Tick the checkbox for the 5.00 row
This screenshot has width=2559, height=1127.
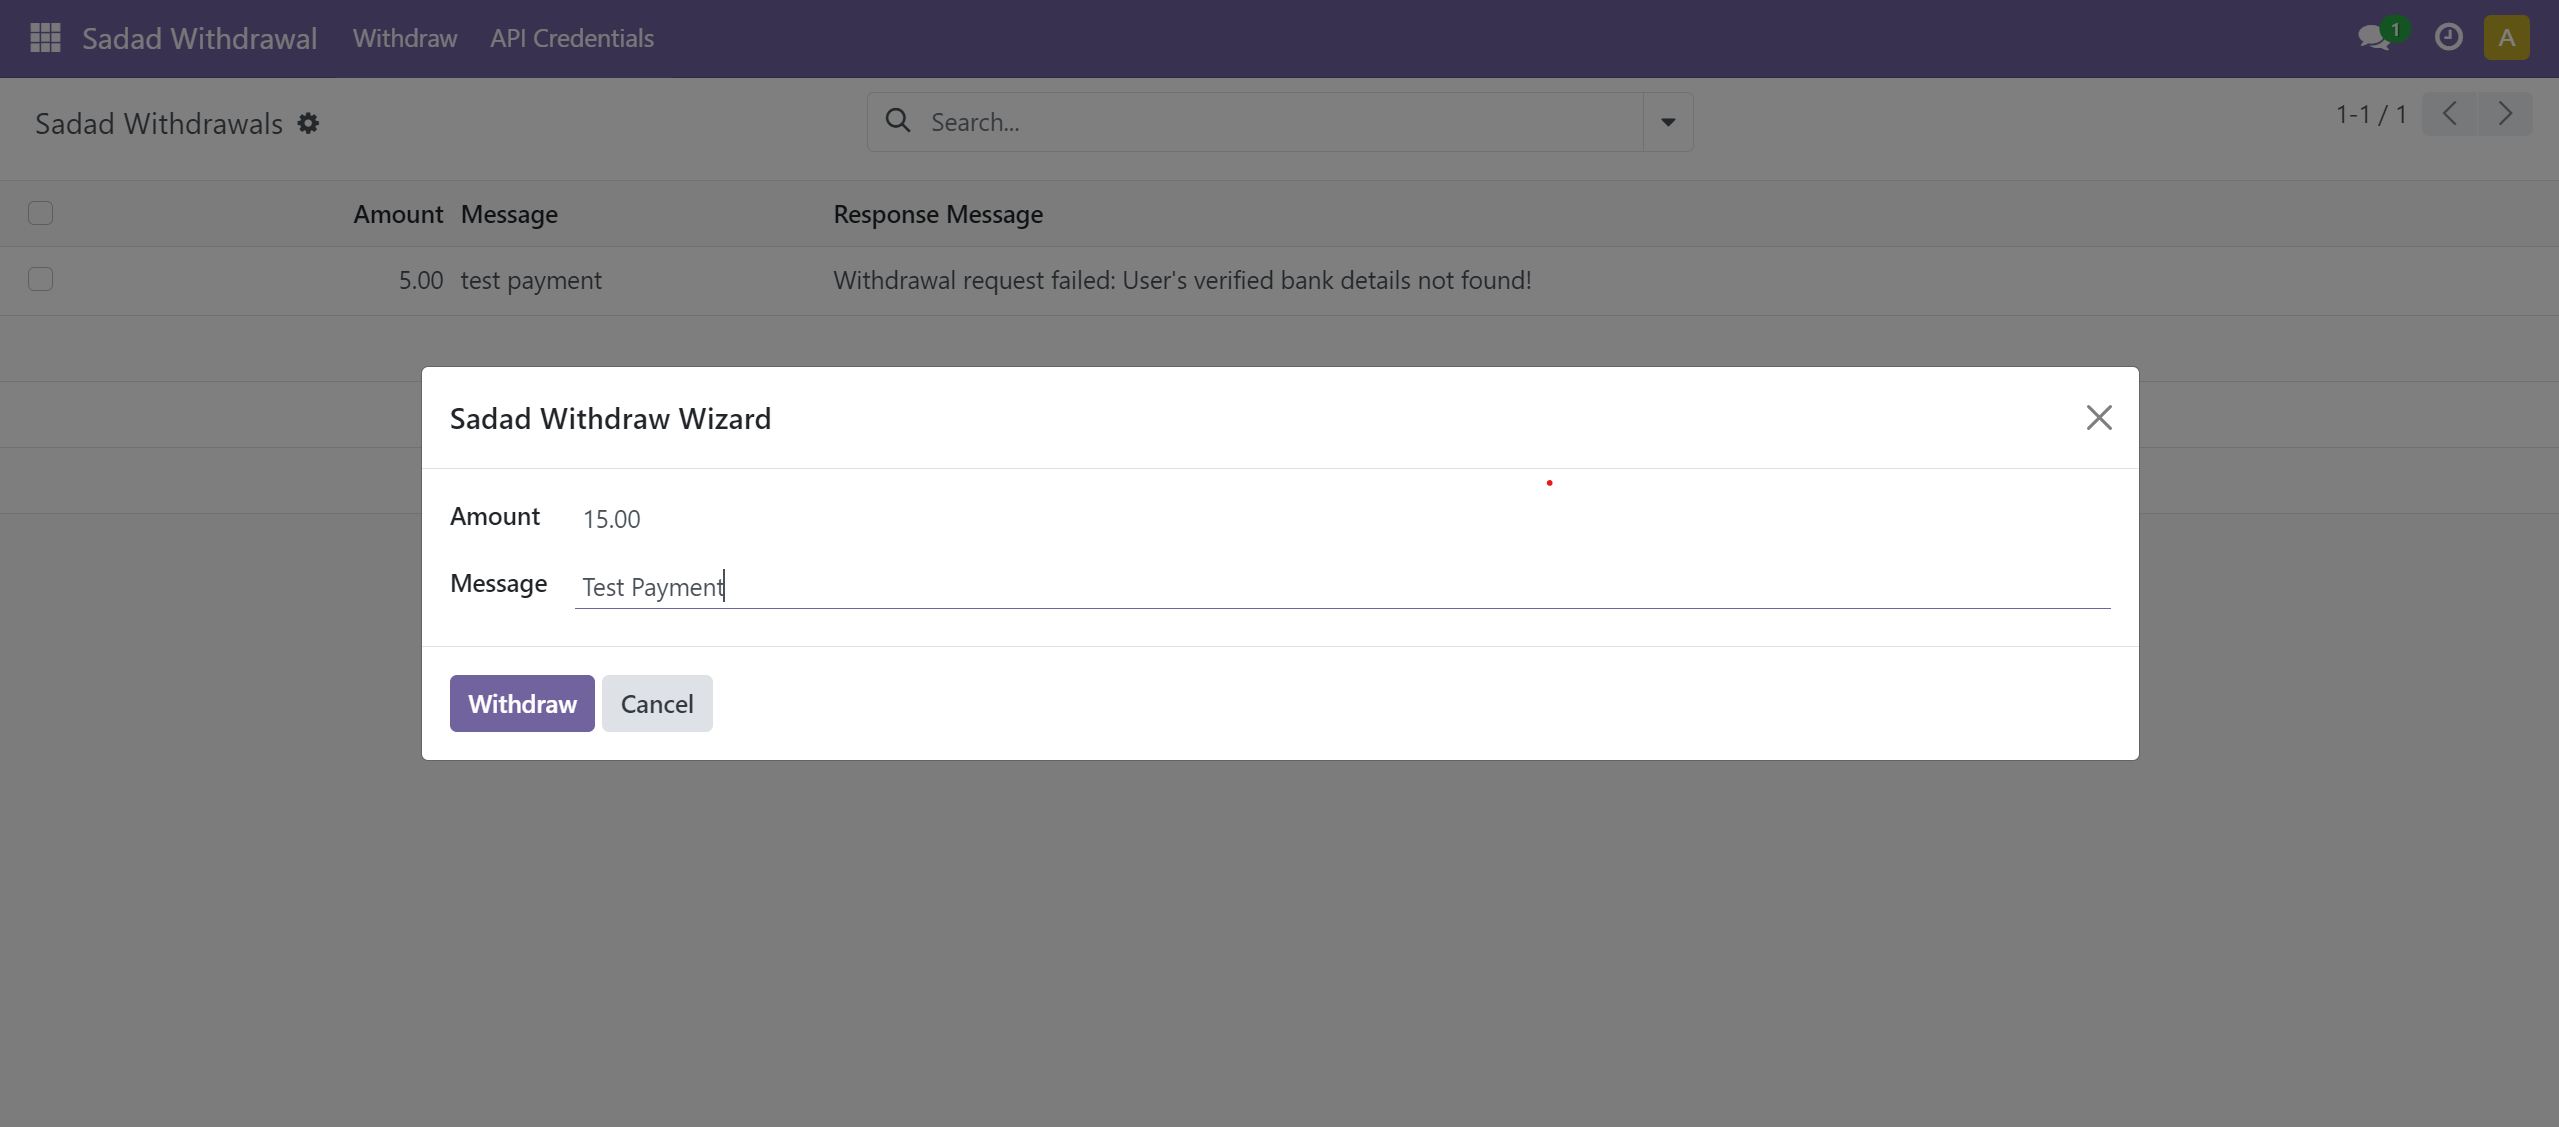coord(41,279)
